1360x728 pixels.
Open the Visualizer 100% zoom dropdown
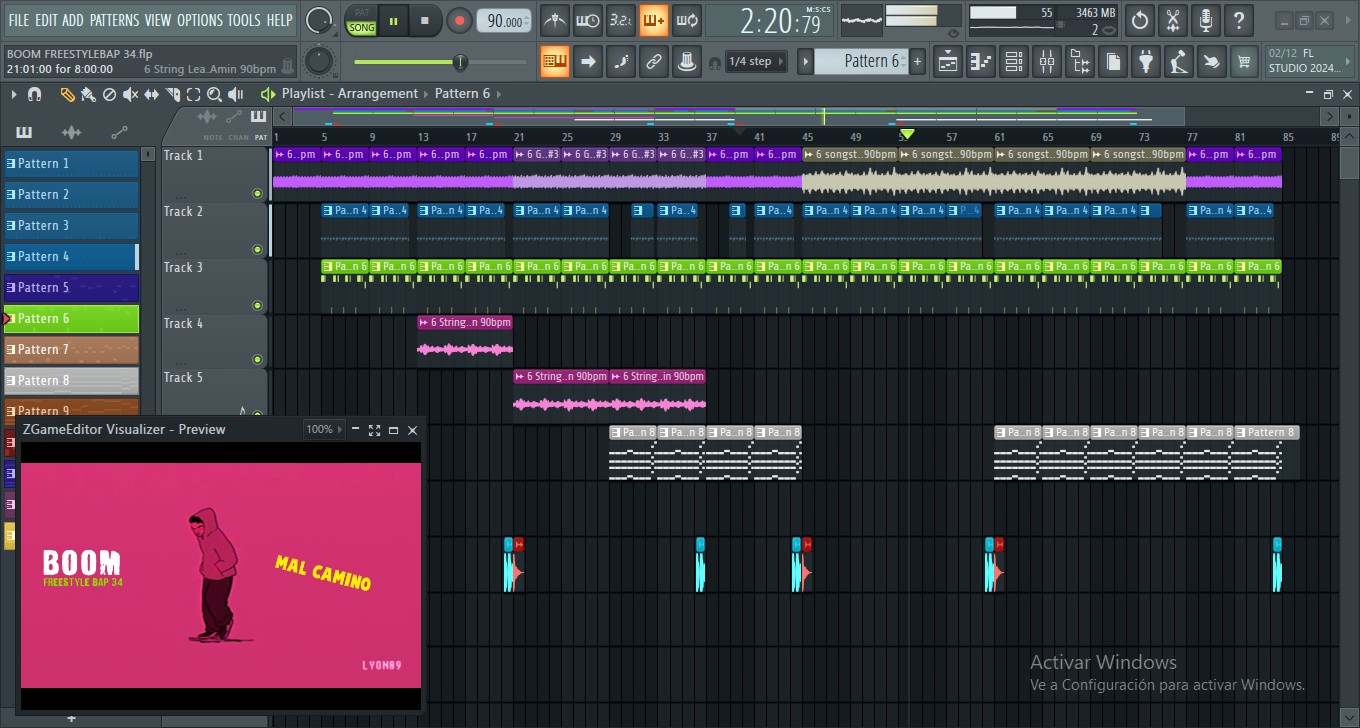(324, 429)
